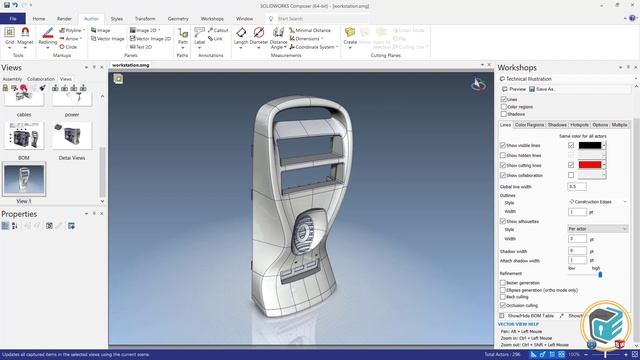Viewport: 640px width, 360px height.
Task: Toggle Show visible lines checkbox
Action: click(x=503, y=145)
